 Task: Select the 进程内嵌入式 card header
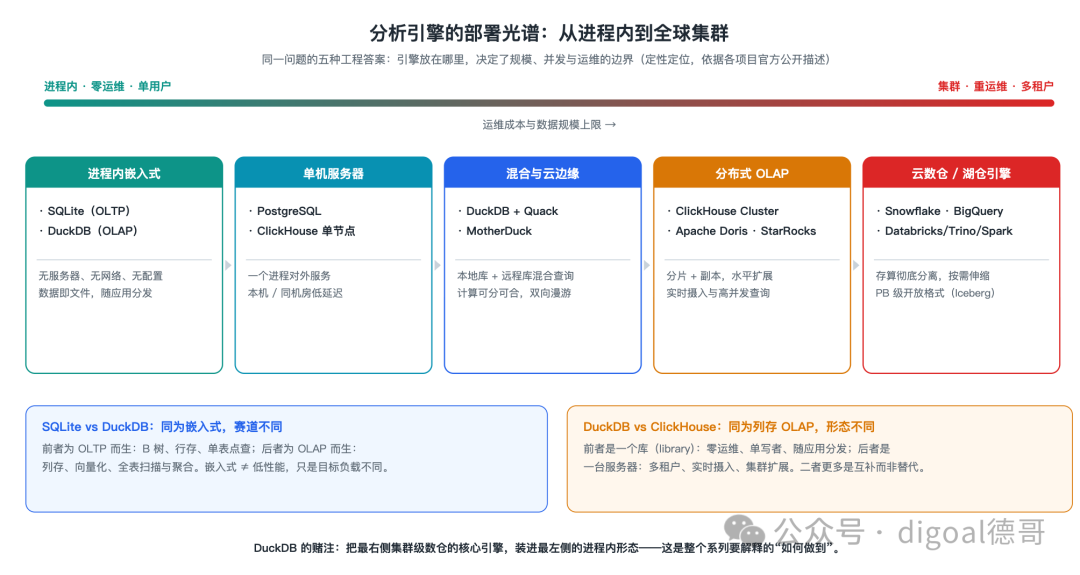pyautogui.click(x=124, y=173)
